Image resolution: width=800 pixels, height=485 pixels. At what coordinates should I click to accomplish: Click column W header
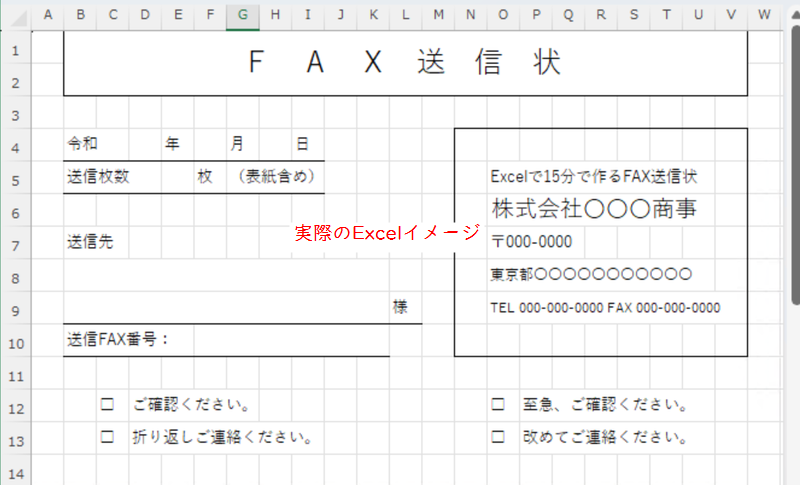tap(764, 14)
